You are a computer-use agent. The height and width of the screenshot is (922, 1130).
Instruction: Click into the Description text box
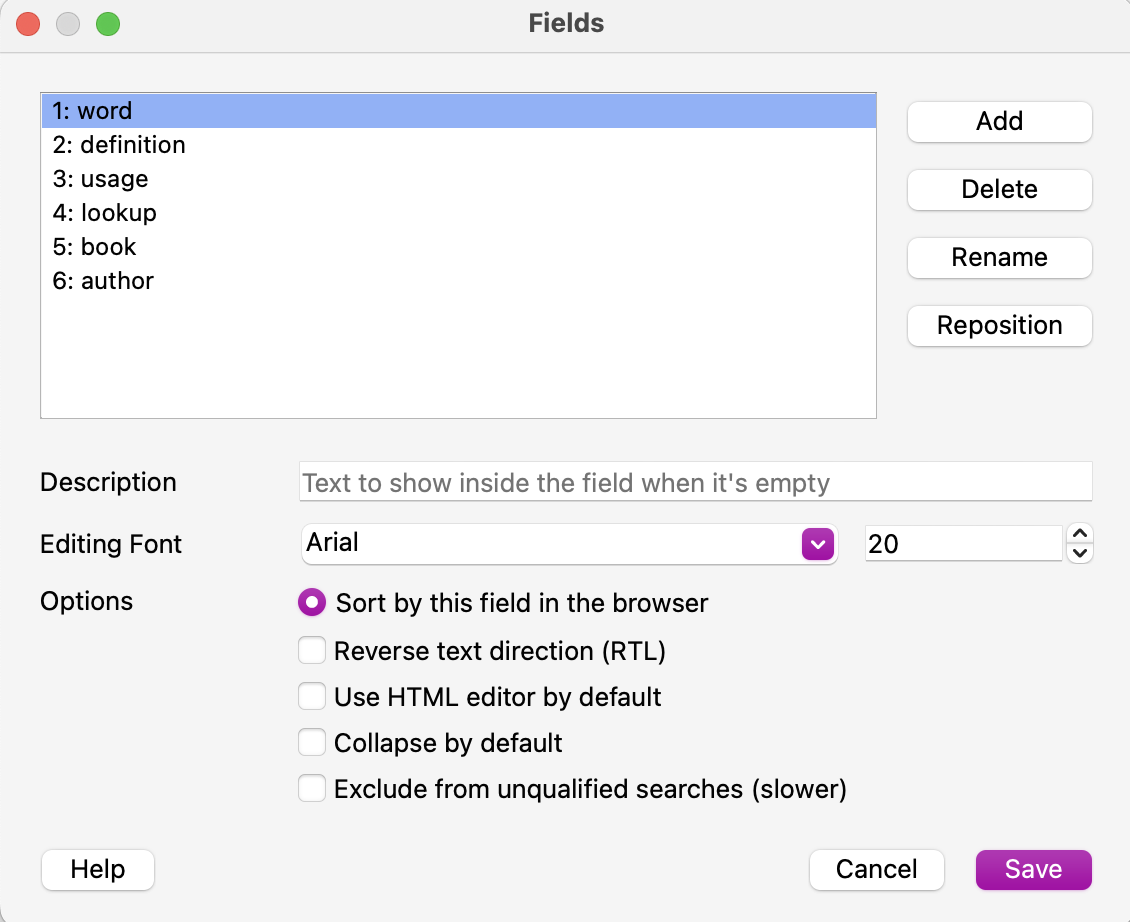tap(695, 483)
